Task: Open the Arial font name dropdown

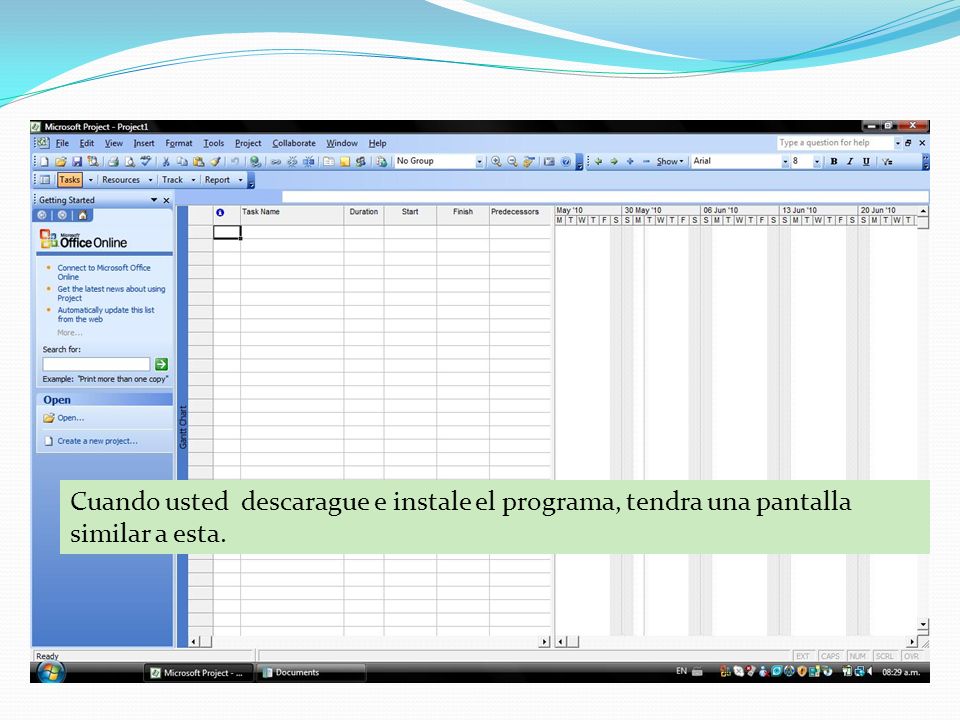Action: coord(785,162)
